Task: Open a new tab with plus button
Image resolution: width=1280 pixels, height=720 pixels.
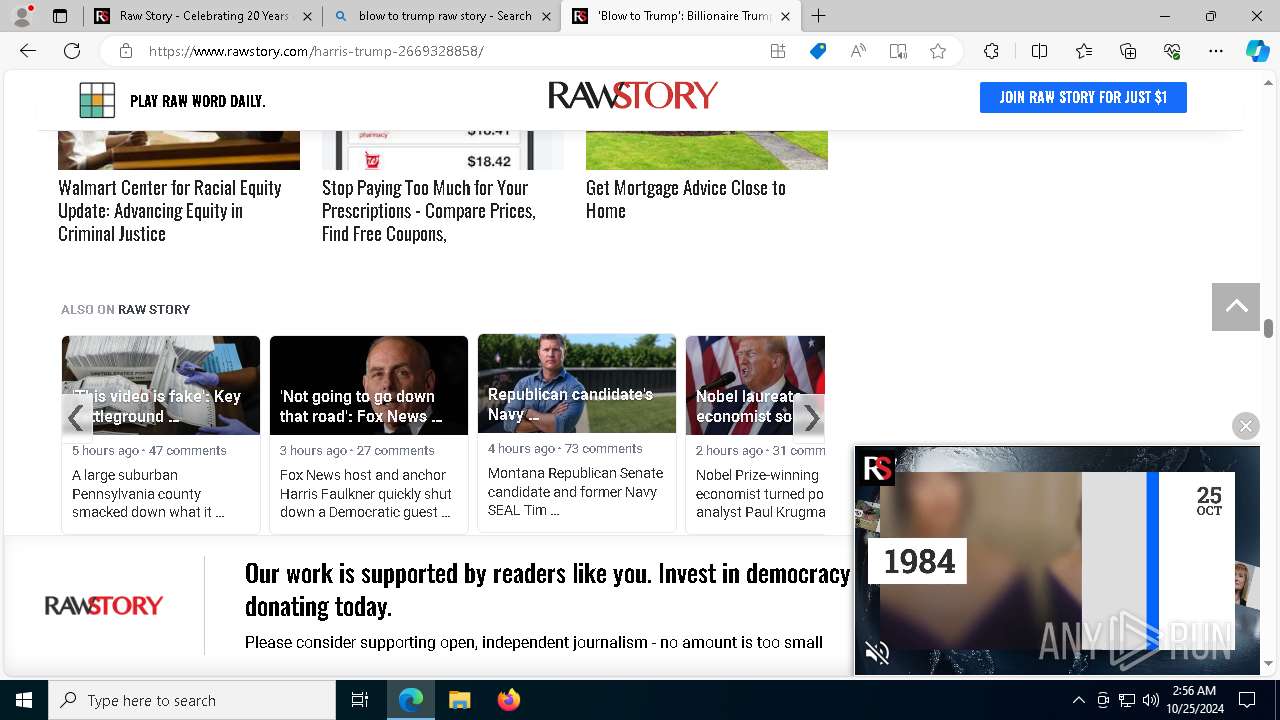Action: [819, 16]
